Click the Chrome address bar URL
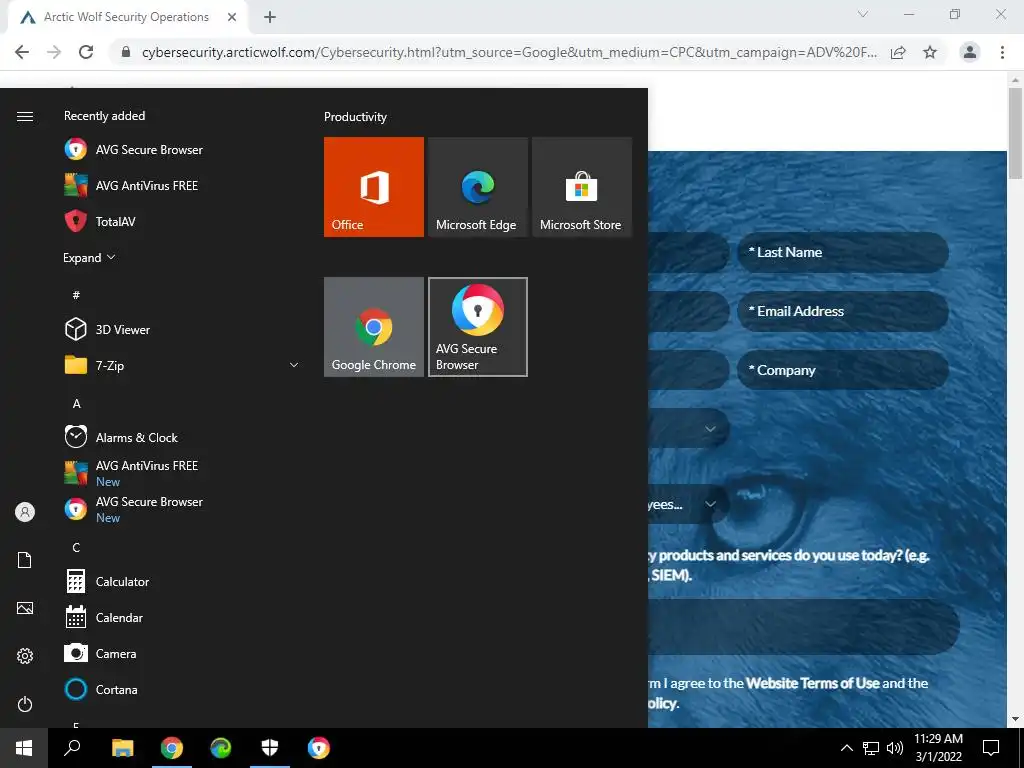 [x=509, y=52]
